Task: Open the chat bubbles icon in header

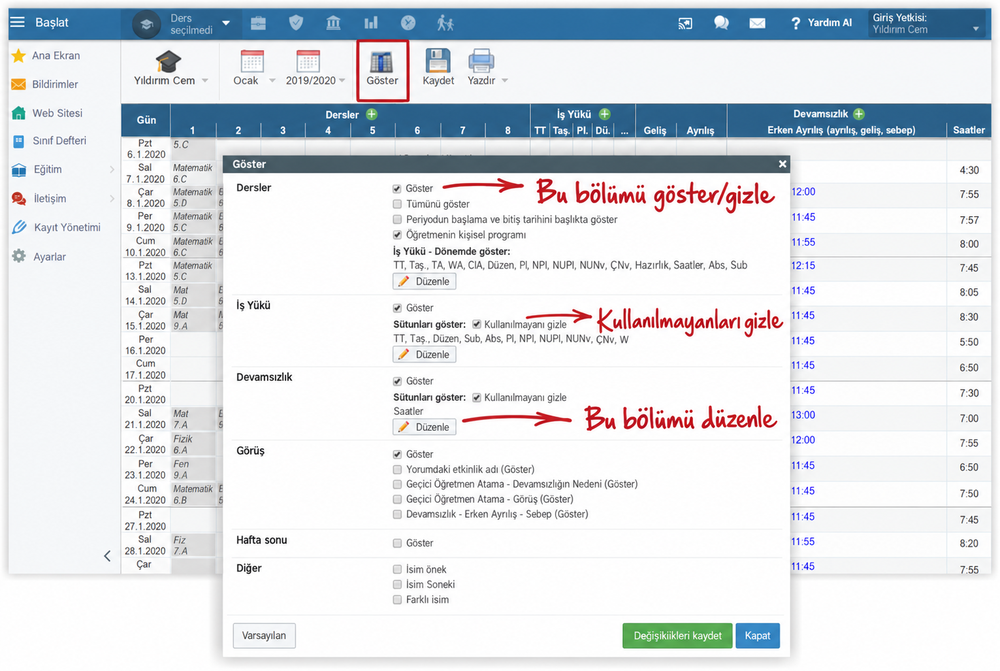Action: (x=721, y=23)
